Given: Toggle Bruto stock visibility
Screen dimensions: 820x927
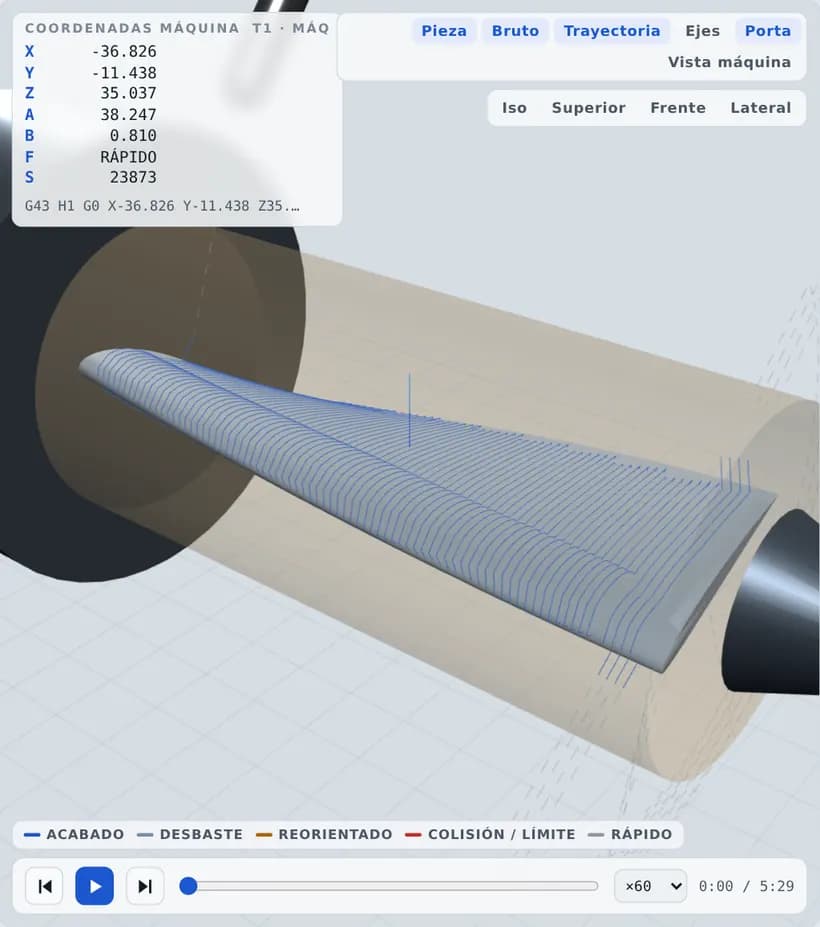Looking at the screenshot, I should coord(516,31).
